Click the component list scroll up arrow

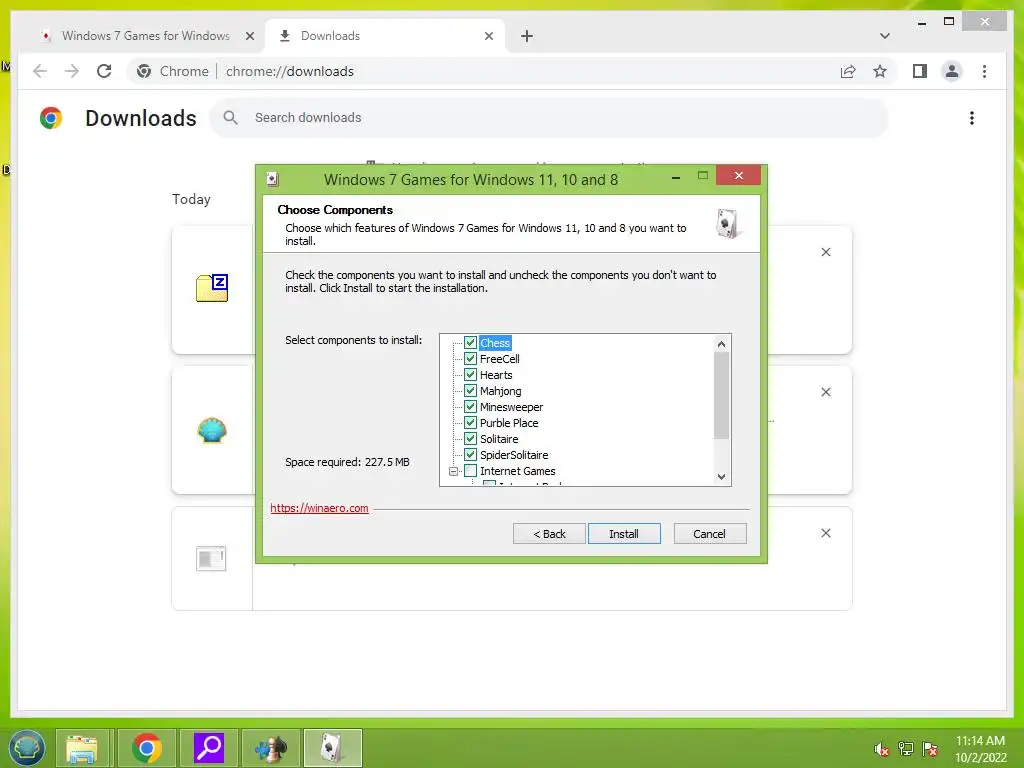click(721, 344)
